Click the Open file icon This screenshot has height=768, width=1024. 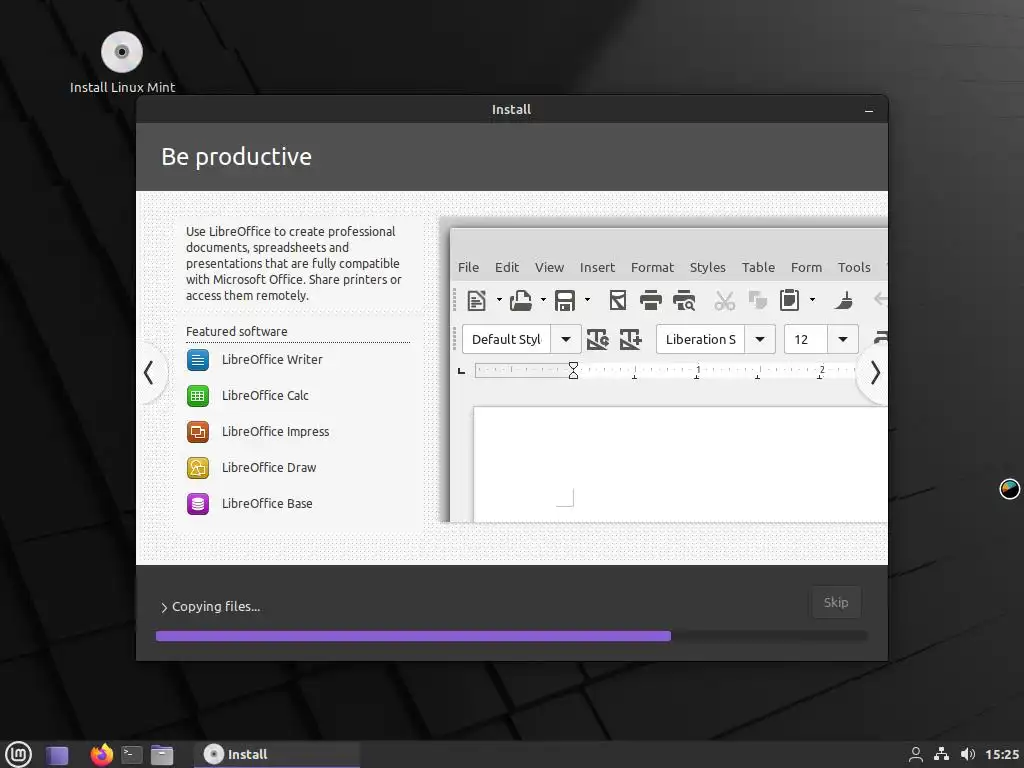pos(520,300)
